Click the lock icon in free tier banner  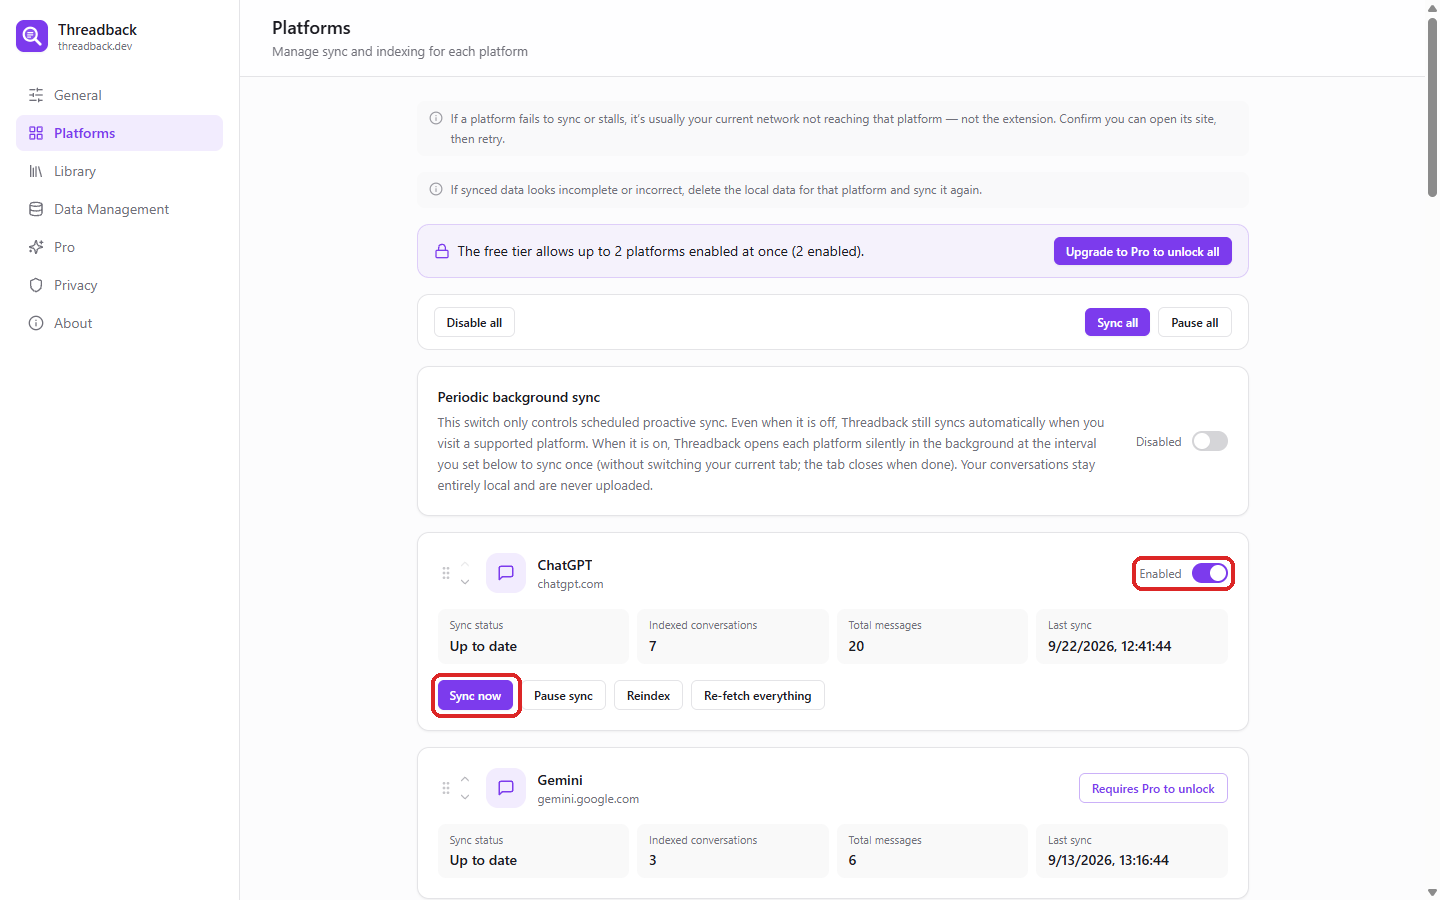[x=441, y=251]
